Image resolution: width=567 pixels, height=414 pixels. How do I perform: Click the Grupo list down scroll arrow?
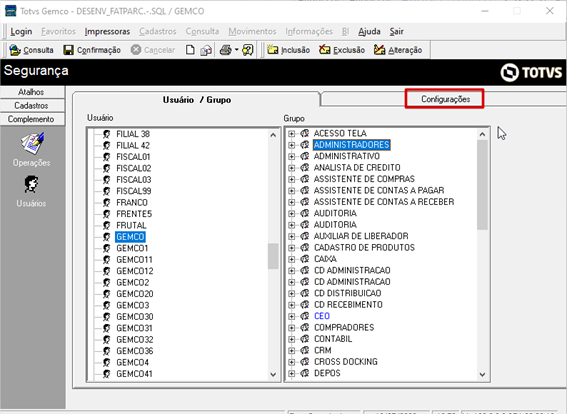point(482,375)
